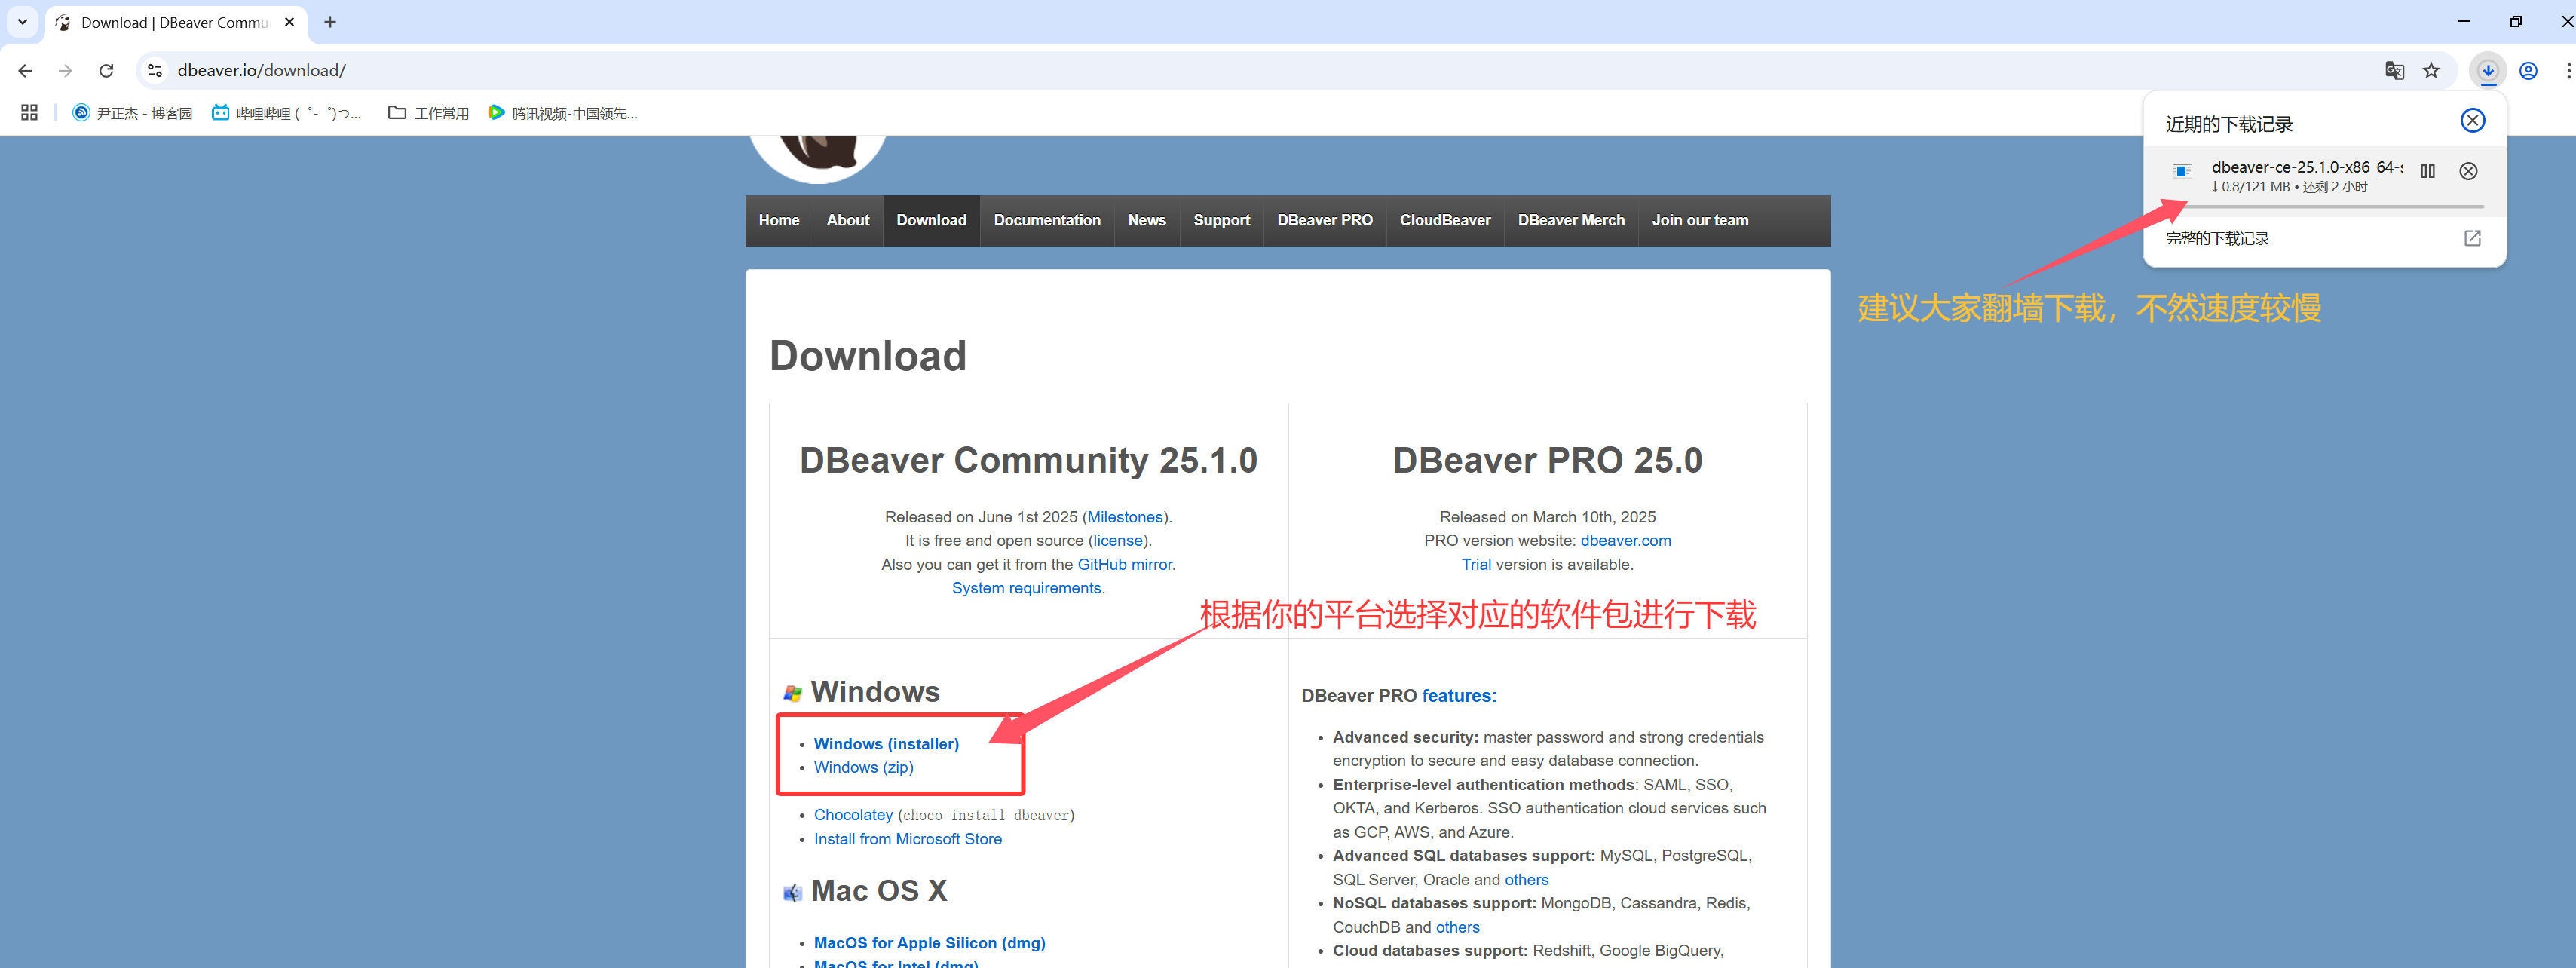The image size is (2576, 968).
Task: Pause the dbeaver-ce download
Action: (x=2427, y=171)
